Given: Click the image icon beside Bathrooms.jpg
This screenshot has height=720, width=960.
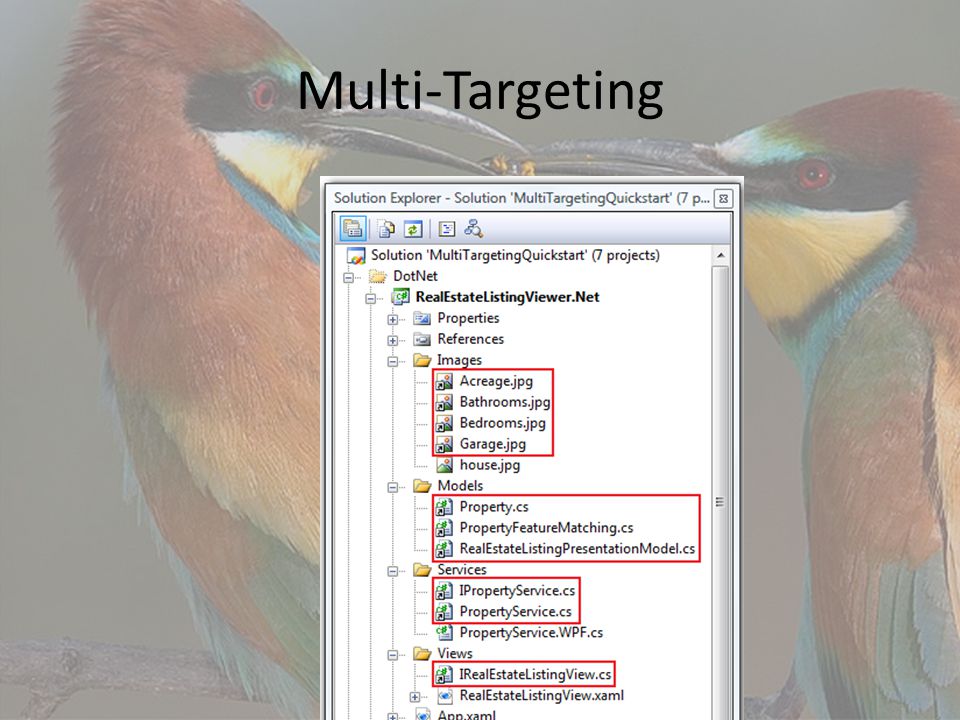Looking at the screenshot, I should (x=444, y=402).
